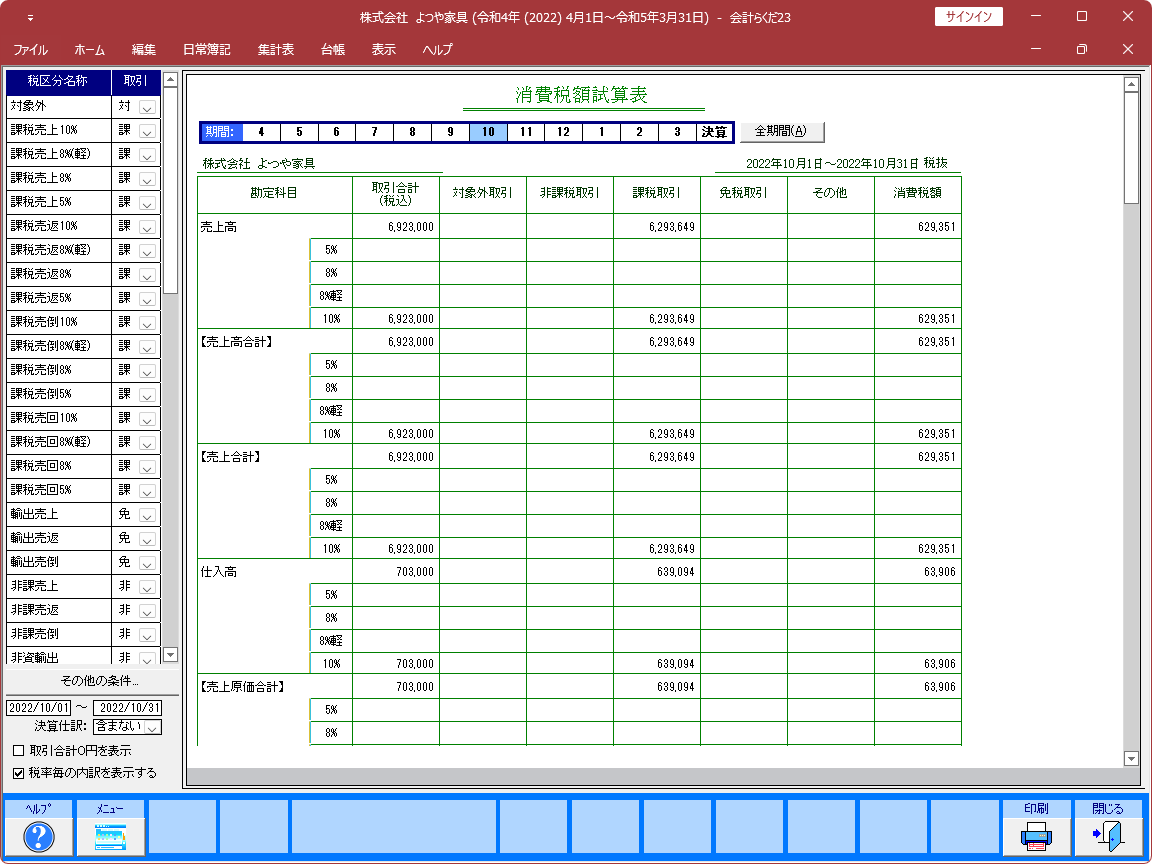Open the dropdown for the 輸出売上 row
Screen dimensions: 1152x864
pyautogui.click(x=147, y=515)
